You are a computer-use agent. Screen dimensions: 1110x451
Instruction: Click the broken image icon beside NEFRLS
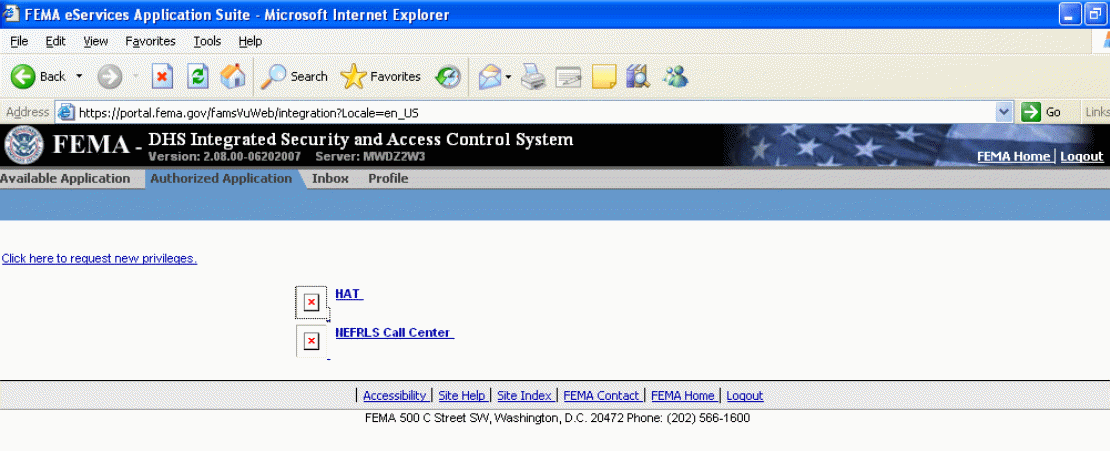point(311,341)
